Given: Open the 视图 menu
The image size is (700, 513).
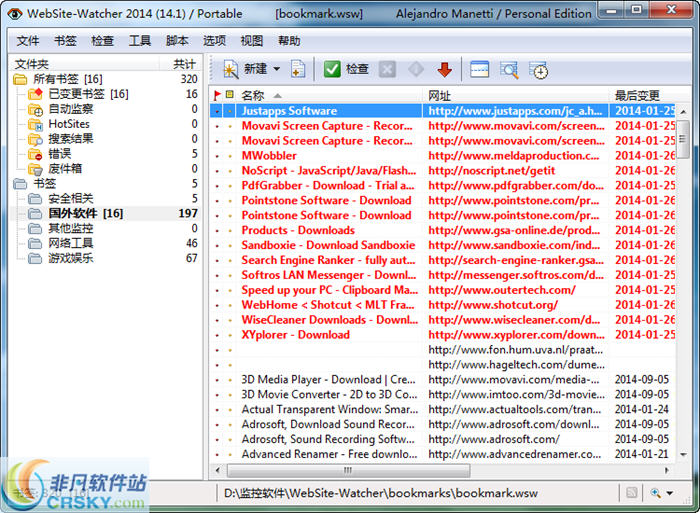Looking at the screenshot, I should click(252, 41).
